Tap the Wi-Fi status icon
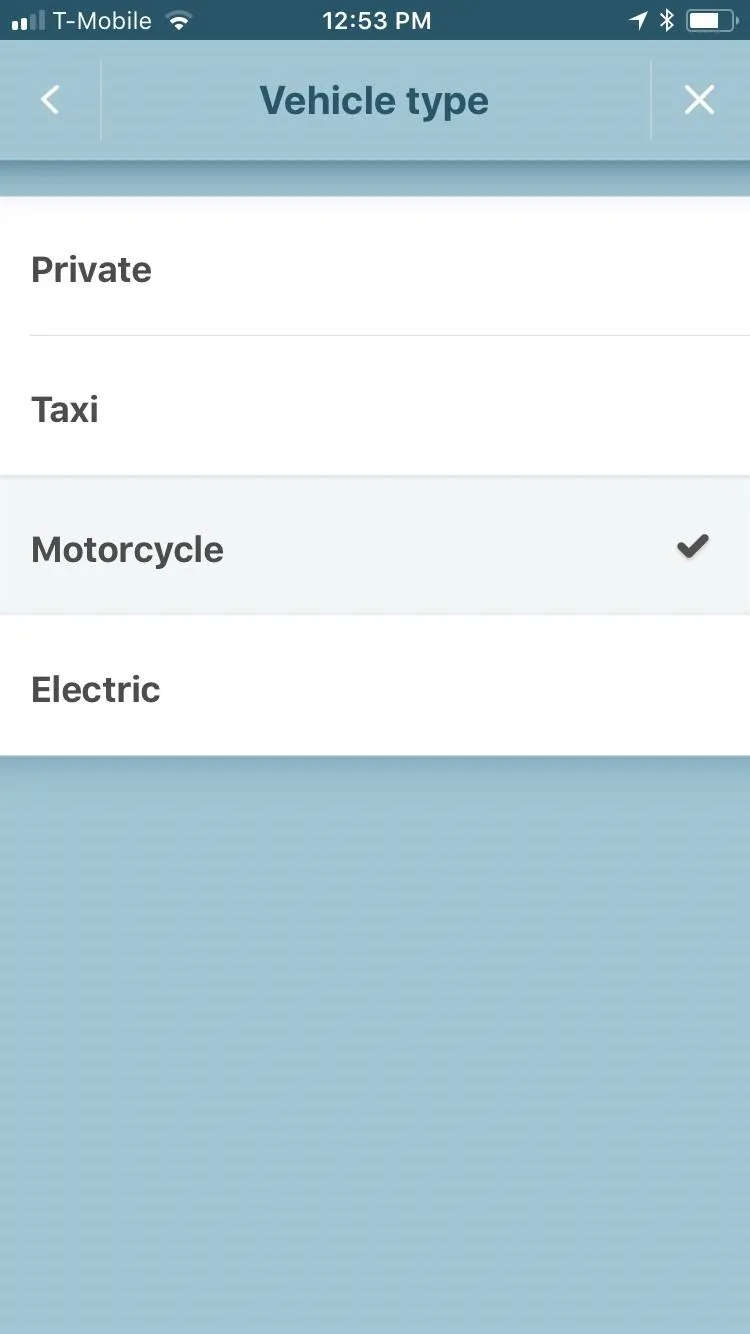The width and height of the screenshot is (750, 1334). coord(179,20)
